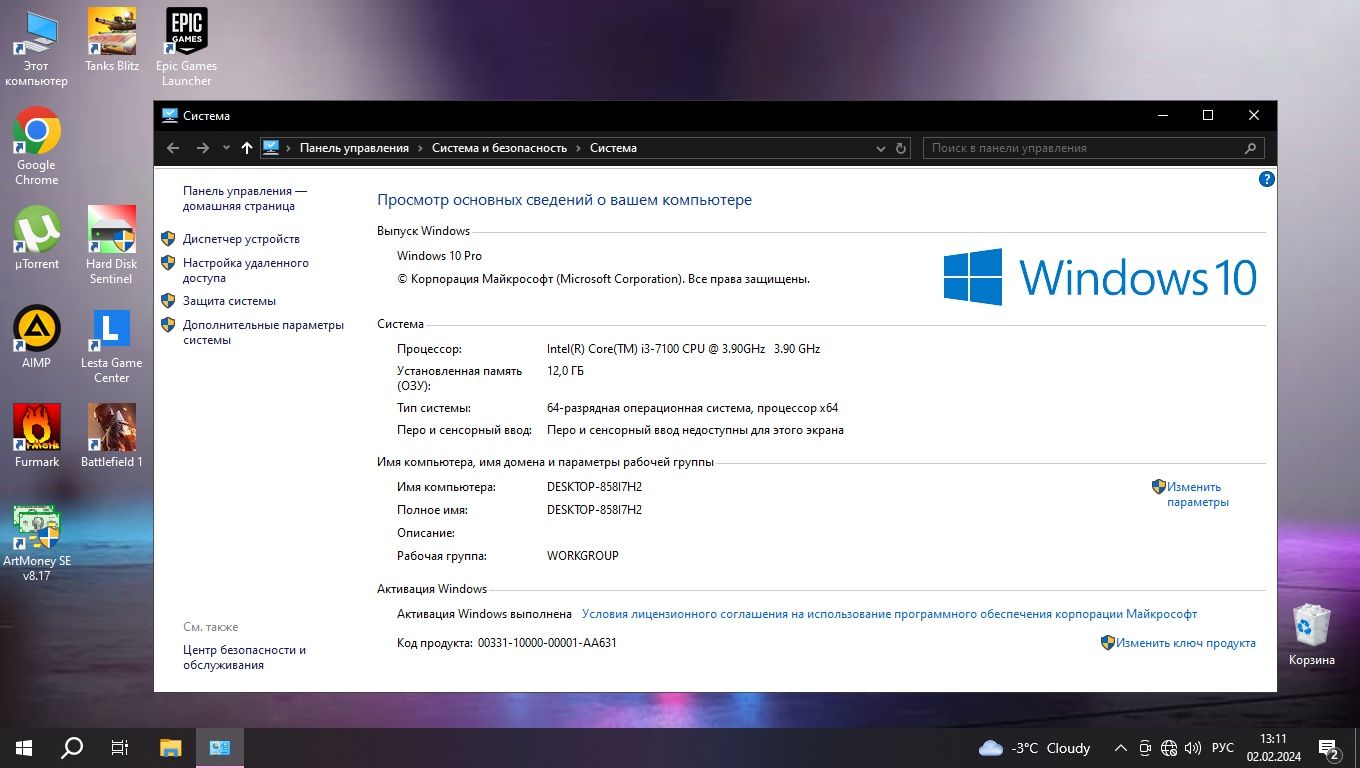Open volume control in system tray
The height and width of the screenshot is (768, 1360).
coord(1192,748)
